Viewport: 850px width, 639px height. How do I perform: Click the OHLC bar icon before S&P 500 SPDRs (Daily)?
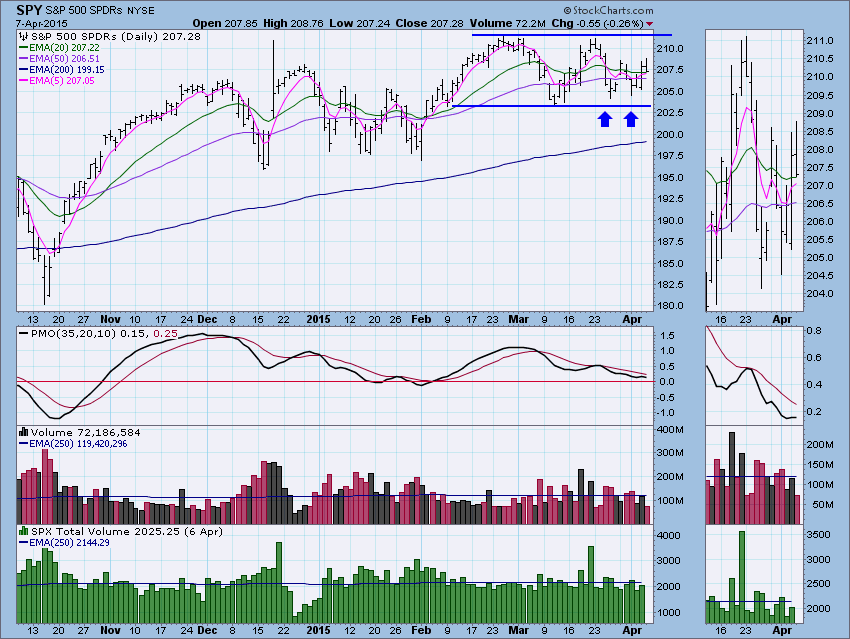(23, 37)
